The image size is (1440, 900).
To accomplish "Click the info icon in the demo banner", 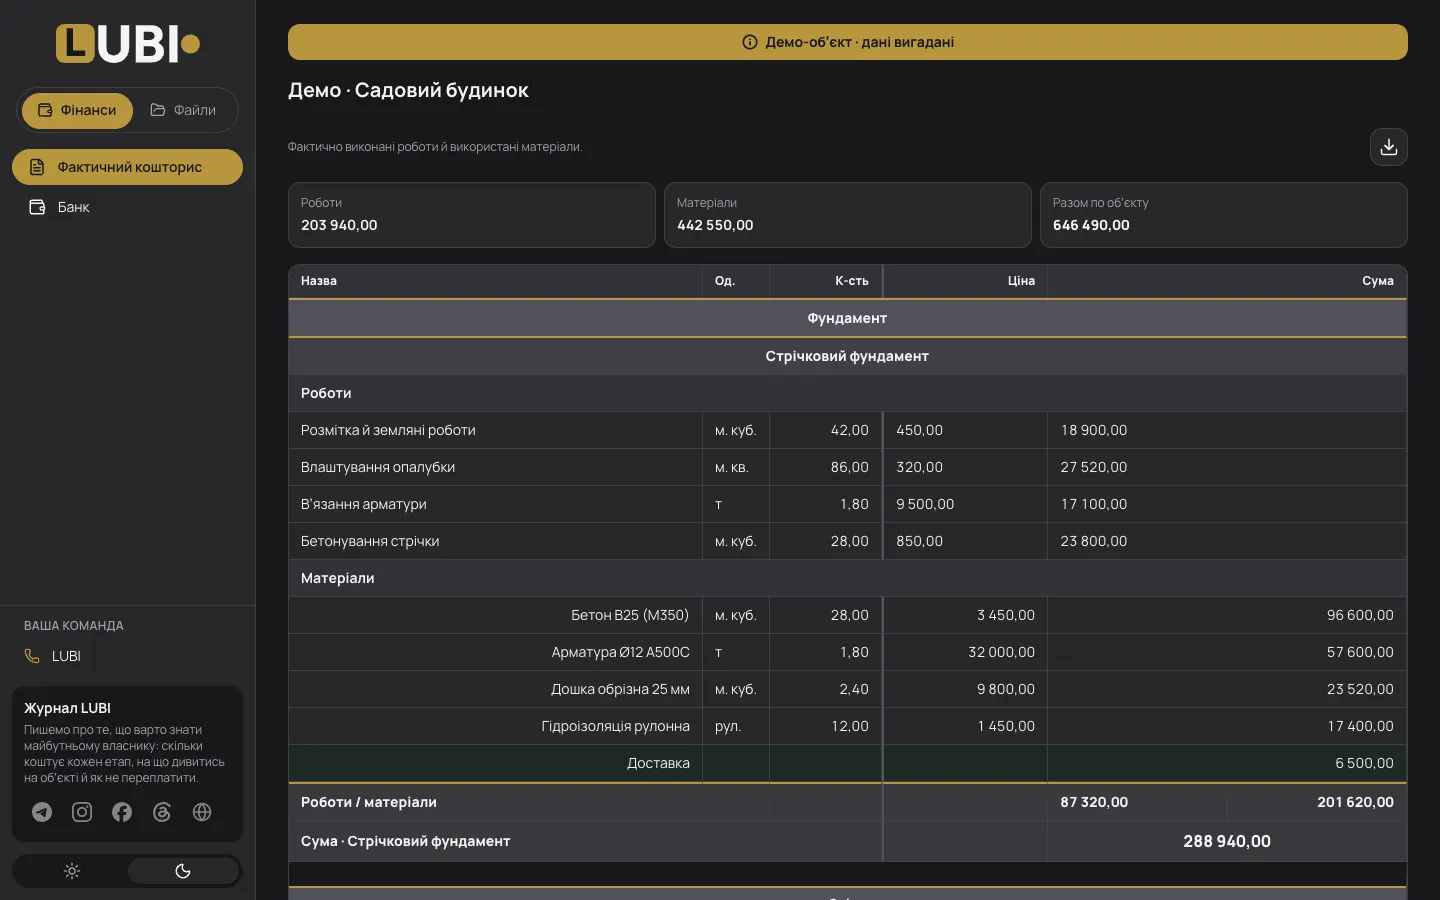I will pyautogui.click(x=750, y=42).
